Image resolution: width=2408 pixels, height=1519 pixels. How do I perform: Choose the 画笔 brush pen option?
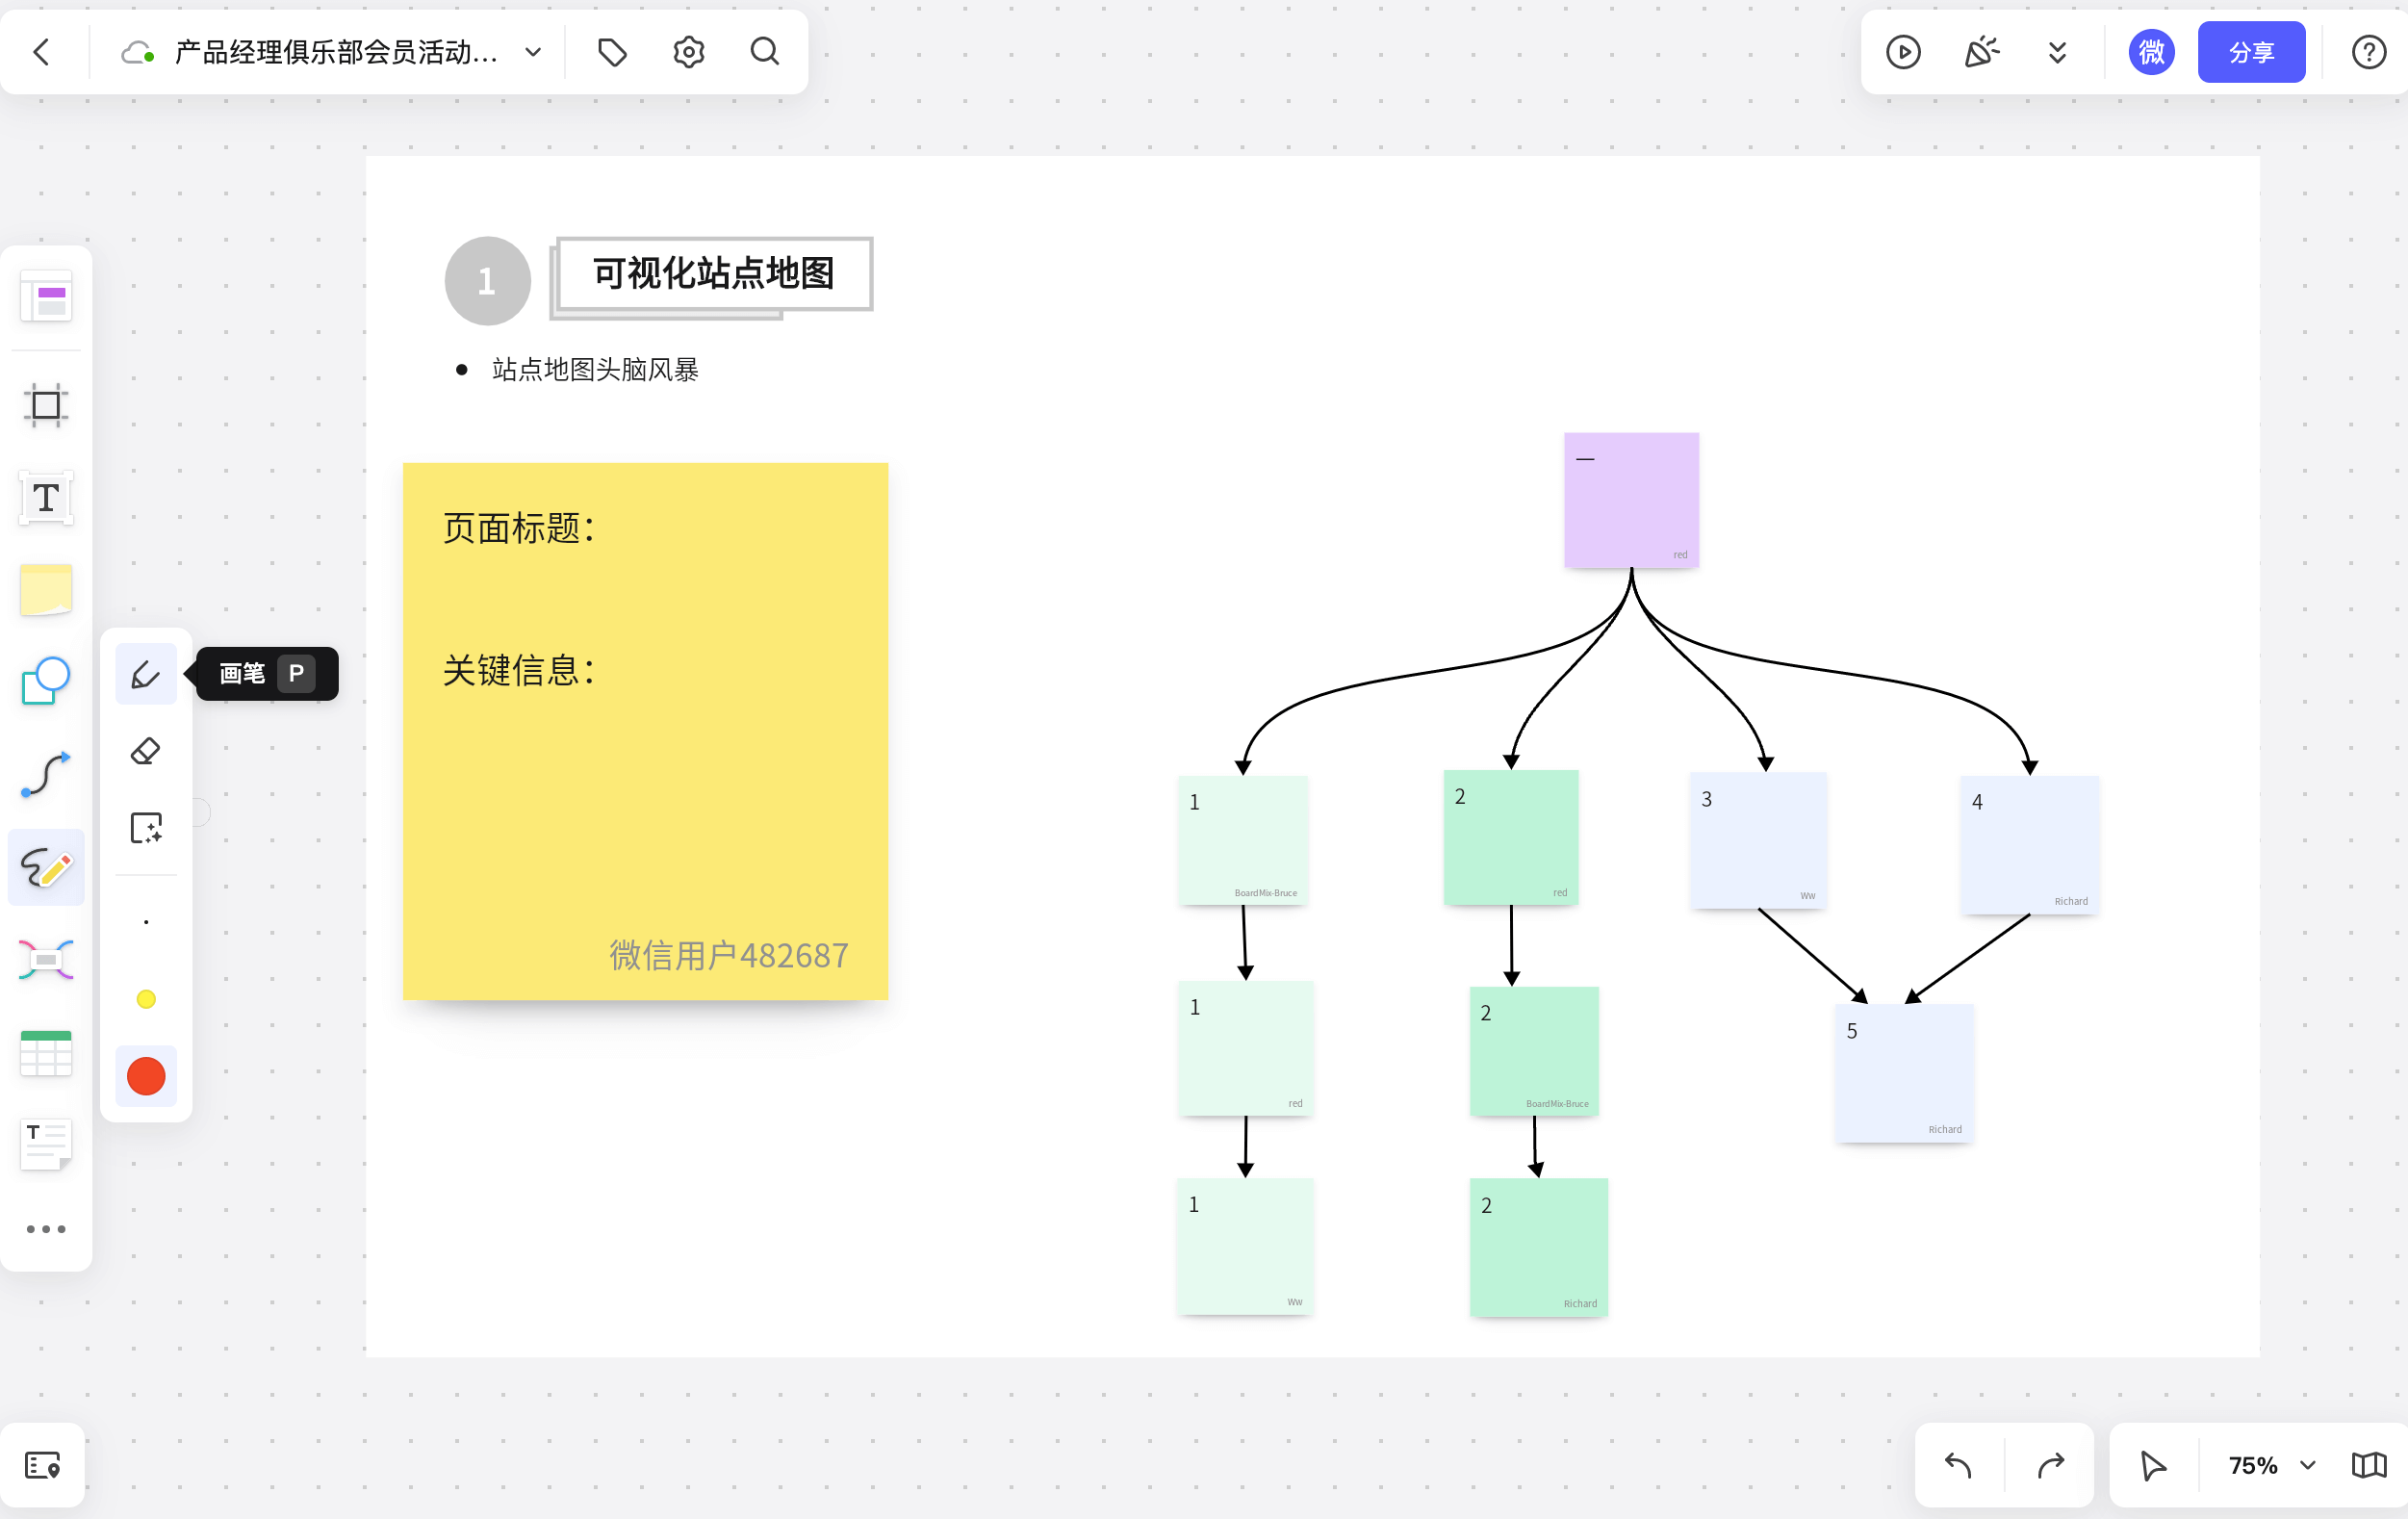pos(146,674)
